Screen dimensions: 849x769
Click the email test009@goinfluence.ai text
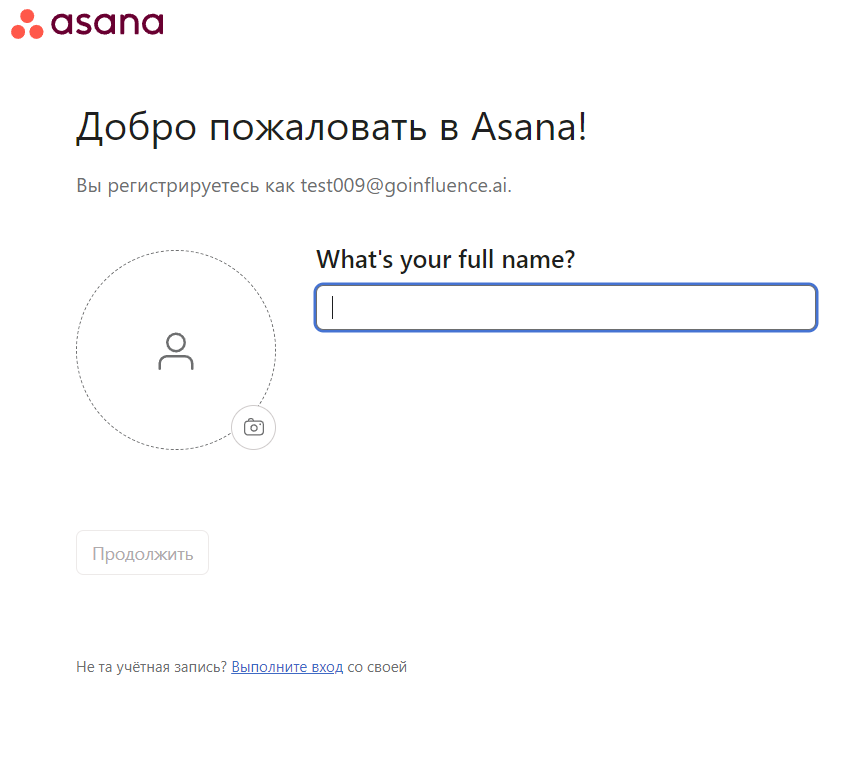[406, 186]
